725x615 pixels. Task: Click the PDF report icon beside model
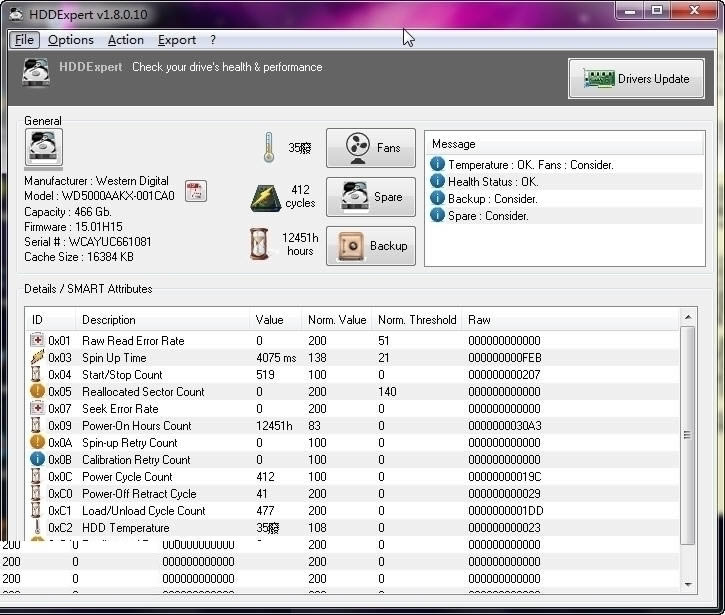pos(195,192)
